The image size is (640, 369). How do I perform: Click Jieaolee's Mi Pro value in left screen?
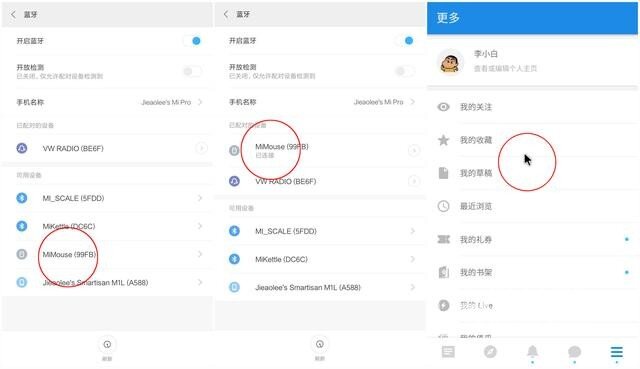click(x=166, y=102)
